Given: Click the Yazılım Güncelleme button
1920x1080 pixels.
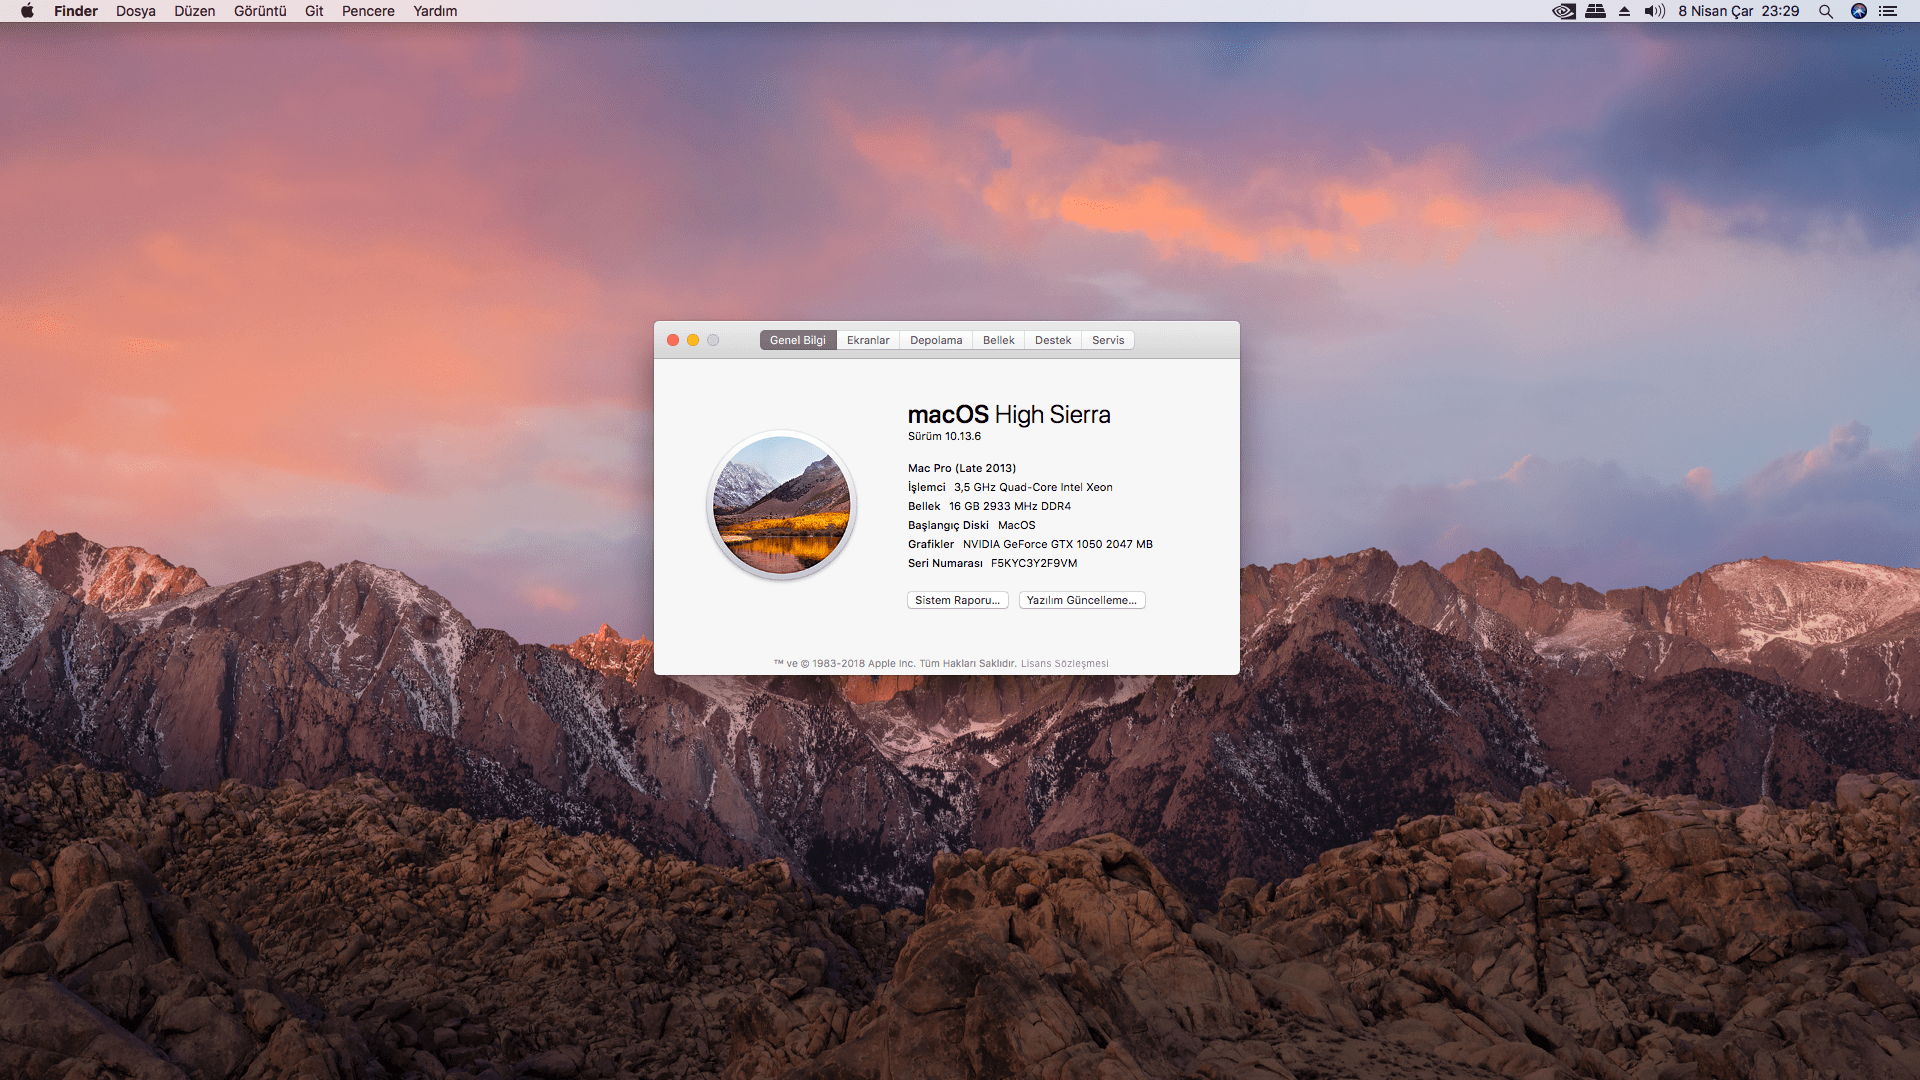Looking at the screenshot, I should [x=1082, y=600].
